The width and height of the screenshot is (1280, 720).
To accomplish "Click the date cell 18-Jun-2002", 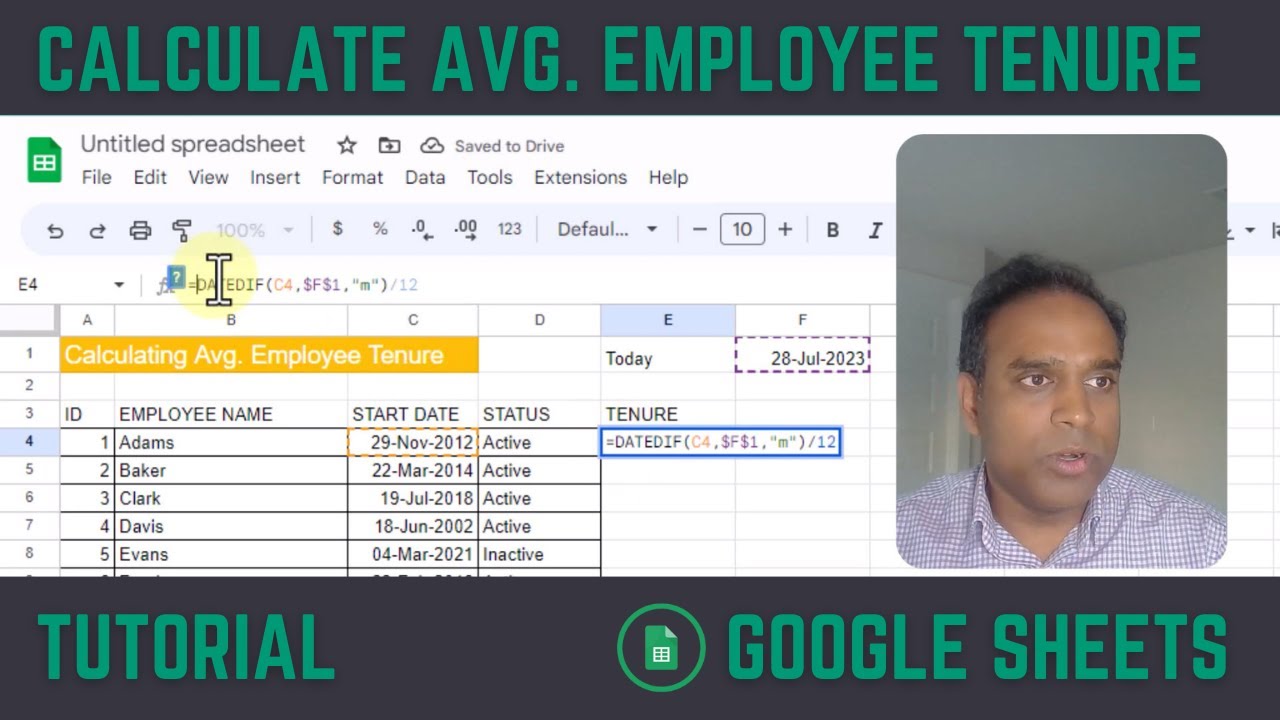I will click(x=413, y=526).
